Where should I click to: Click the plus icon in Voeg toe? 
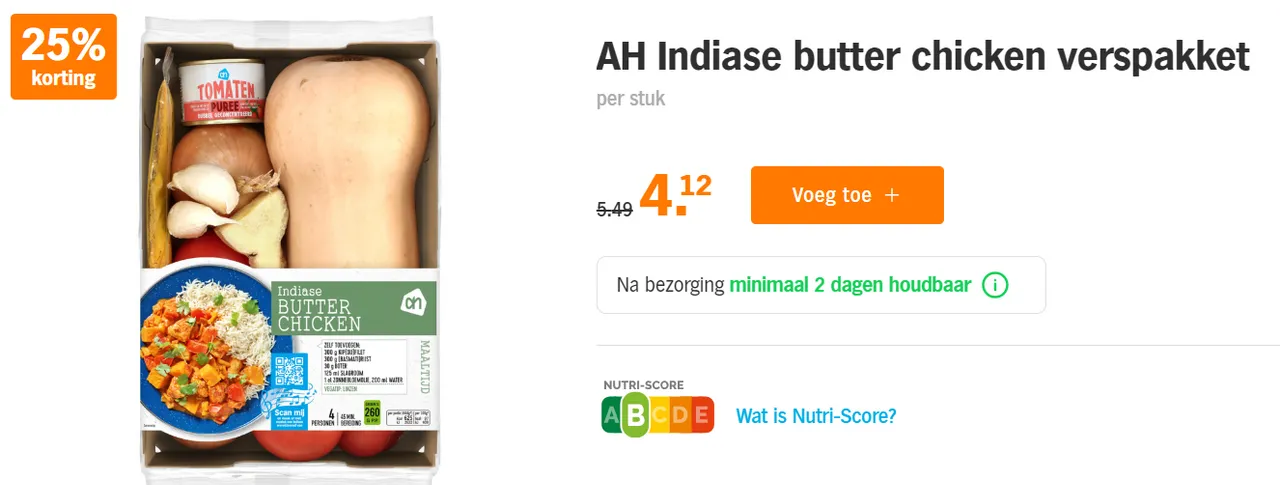point(891,195)
